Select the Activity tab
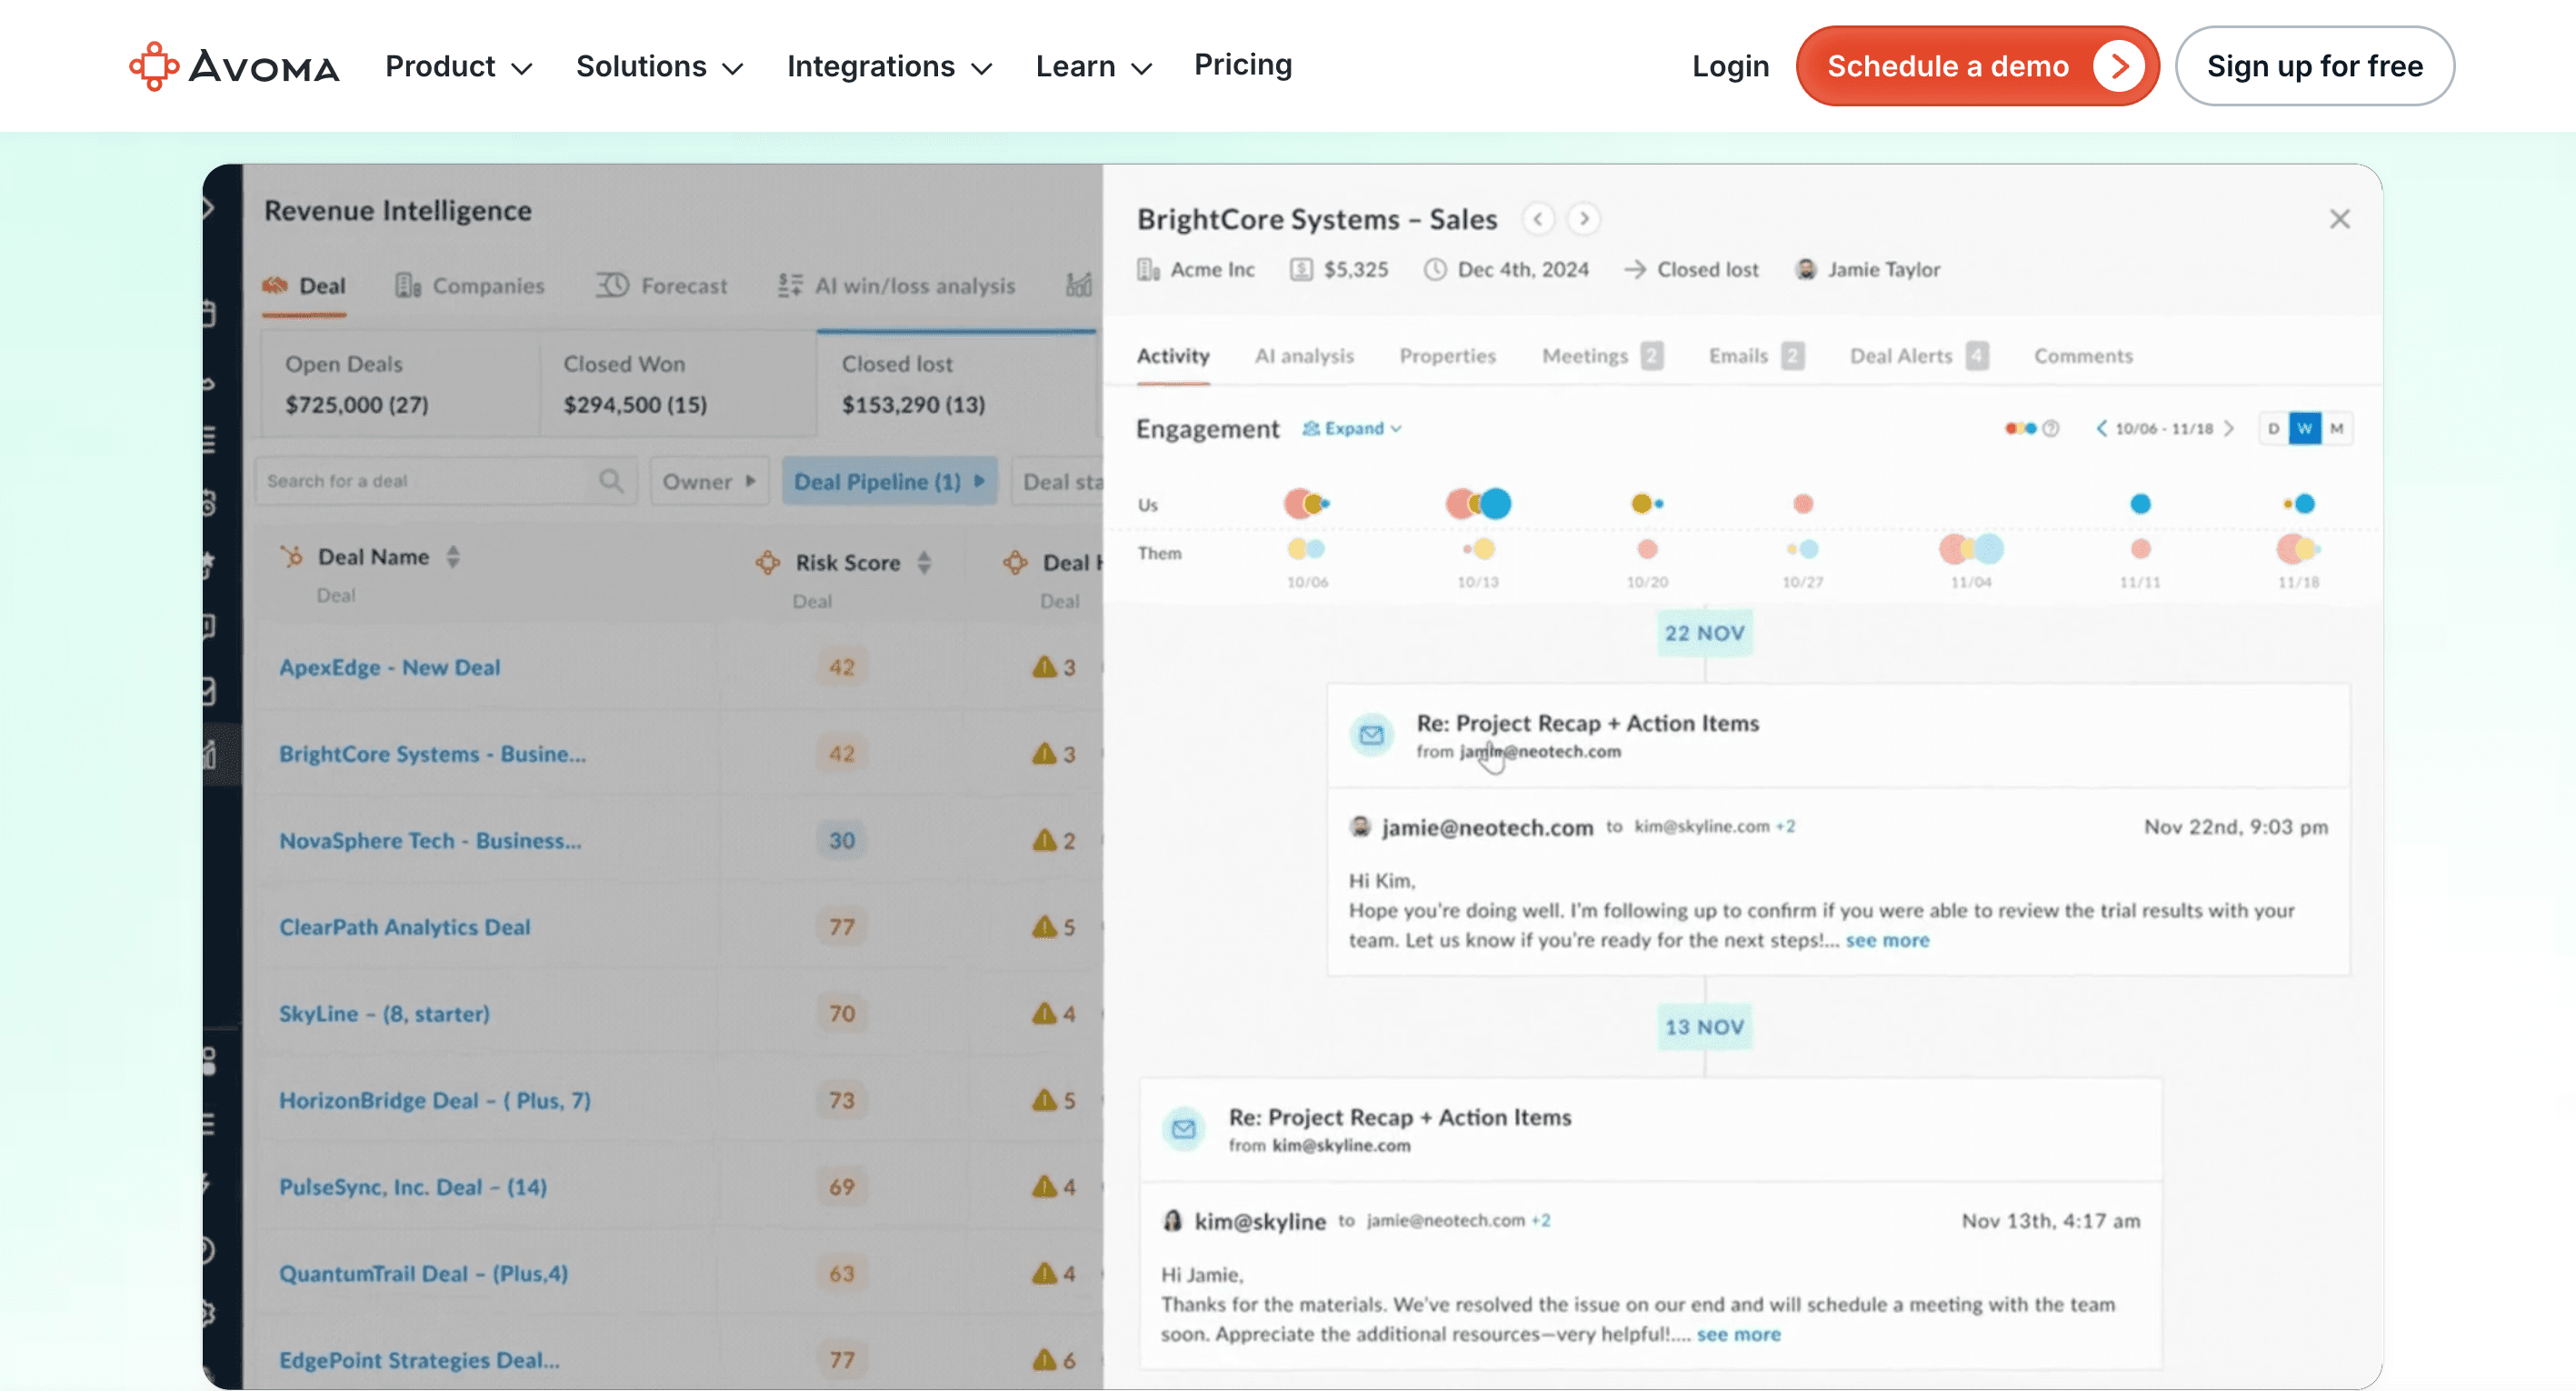Image resolution: width=2576 pixels, height=1391 pixels. click(x=1173, y=357)
